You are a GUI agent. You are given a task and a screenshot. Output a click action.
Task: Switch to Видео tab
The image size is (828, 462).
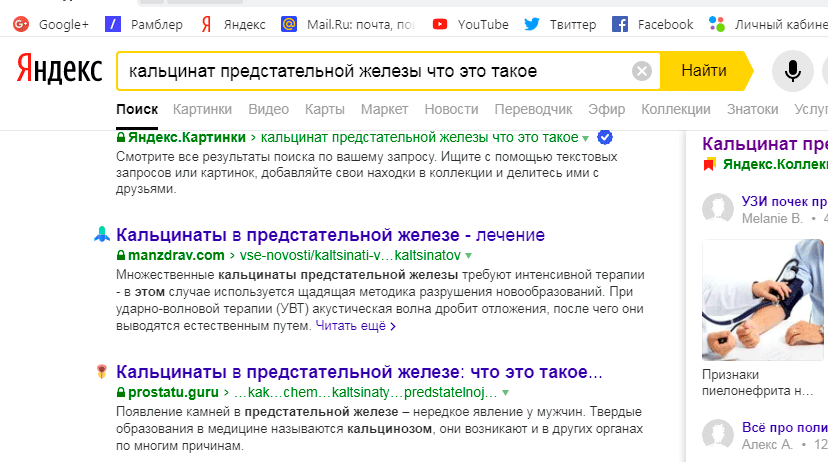click(269, 109)
